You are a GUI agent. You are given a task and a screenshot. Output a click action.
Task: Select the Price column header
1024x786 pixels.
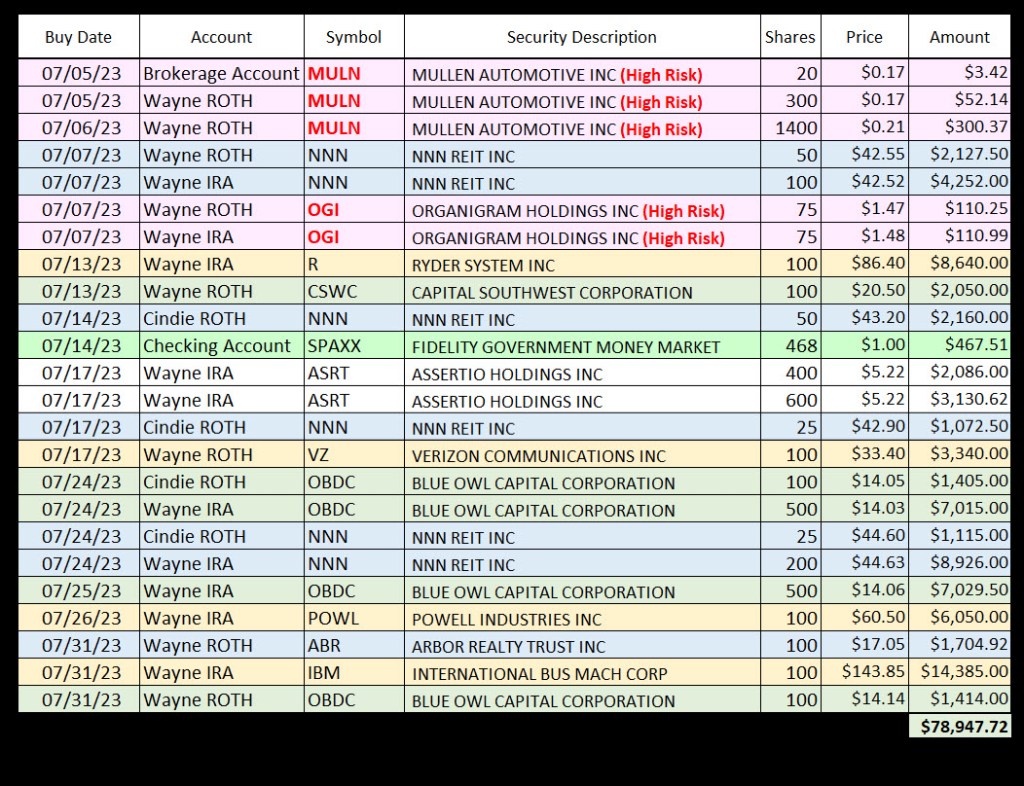864,37
